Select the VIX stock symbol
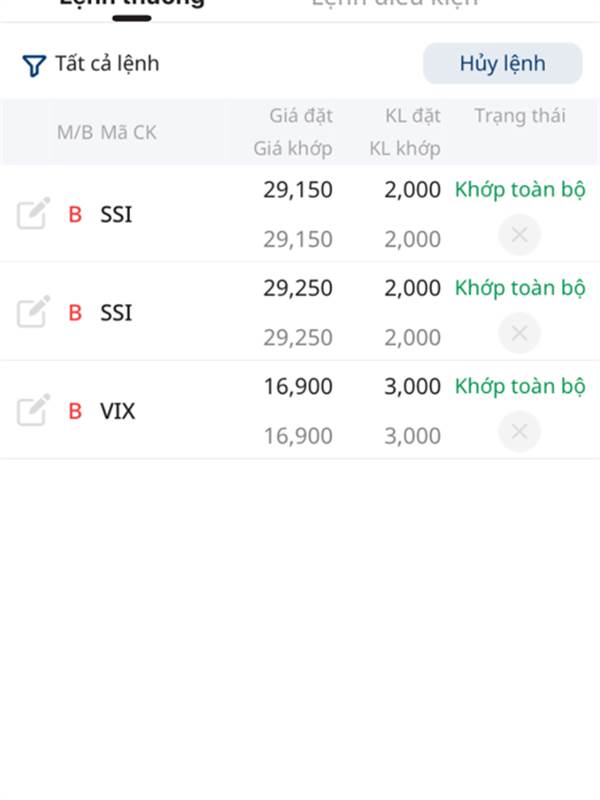Viewport: 600px width, 800px height. tap(118, 411)
